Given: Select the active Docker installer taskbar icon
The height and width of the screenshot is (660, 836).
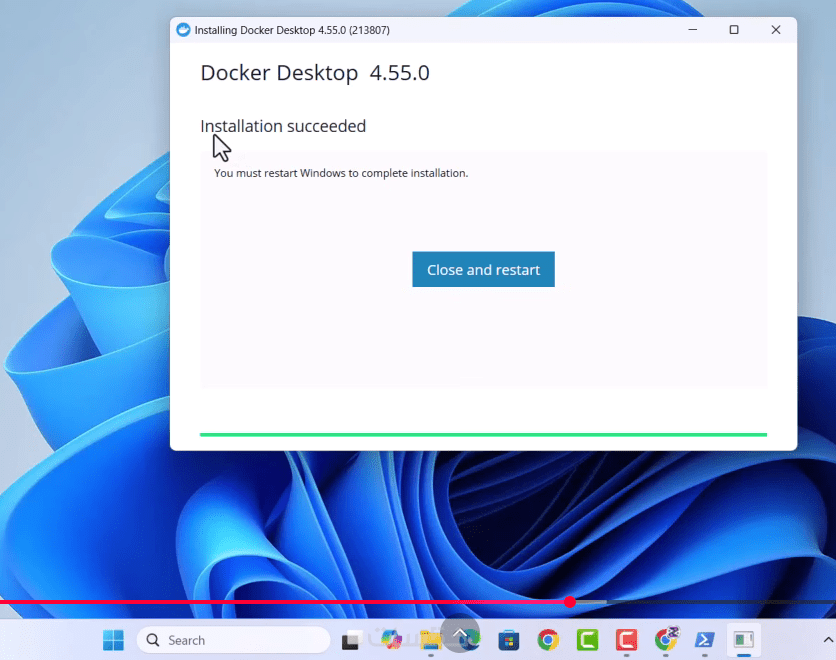Looking at the screenshot, I should coord(744,640).
